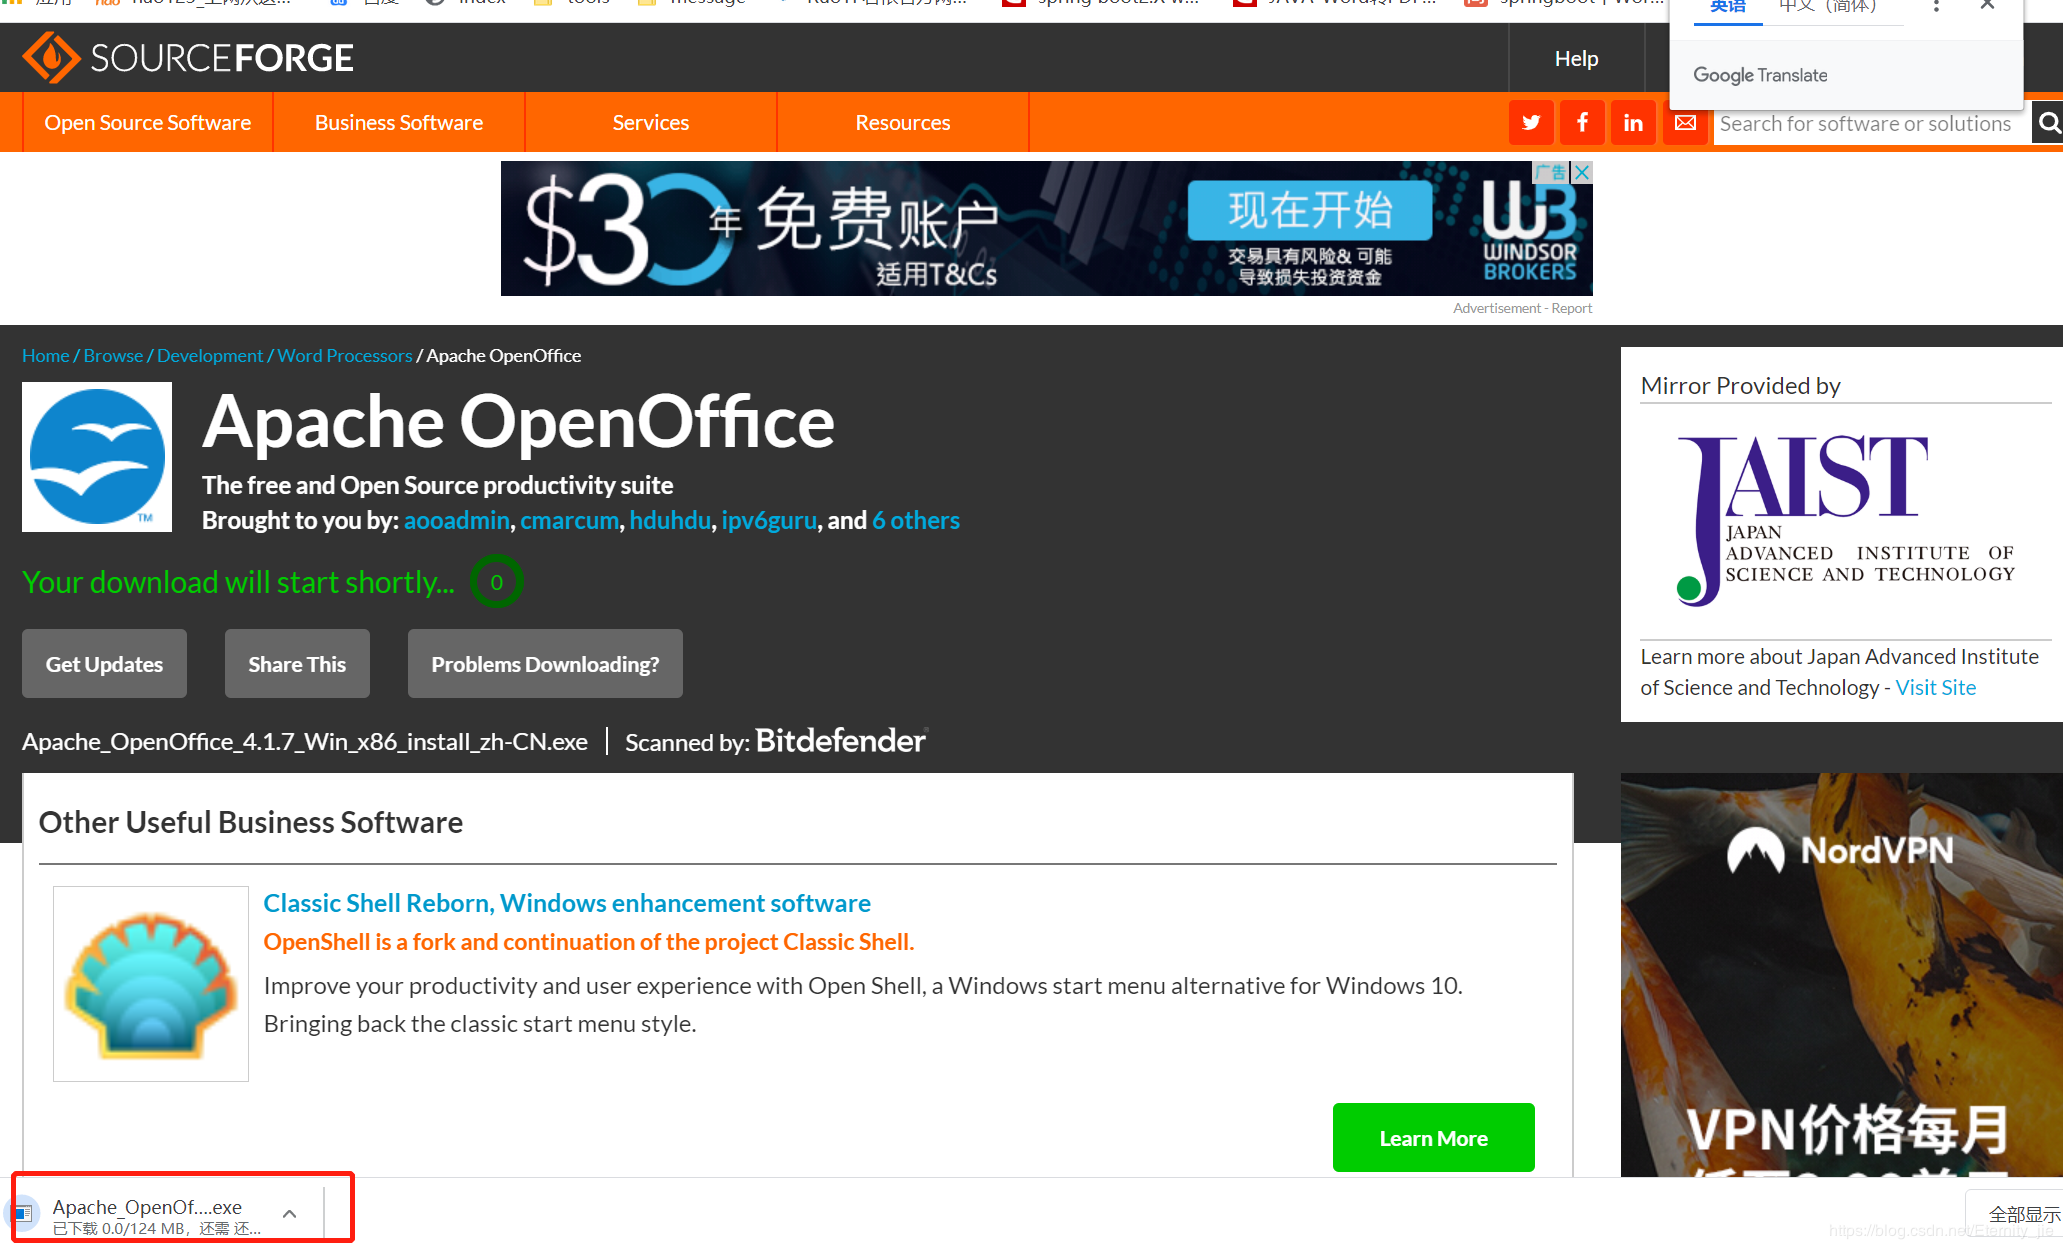Select the 中文(简体) translate tab
The width and height of the screenshot is (2063, 1249).
click(x=1827, y=7)
